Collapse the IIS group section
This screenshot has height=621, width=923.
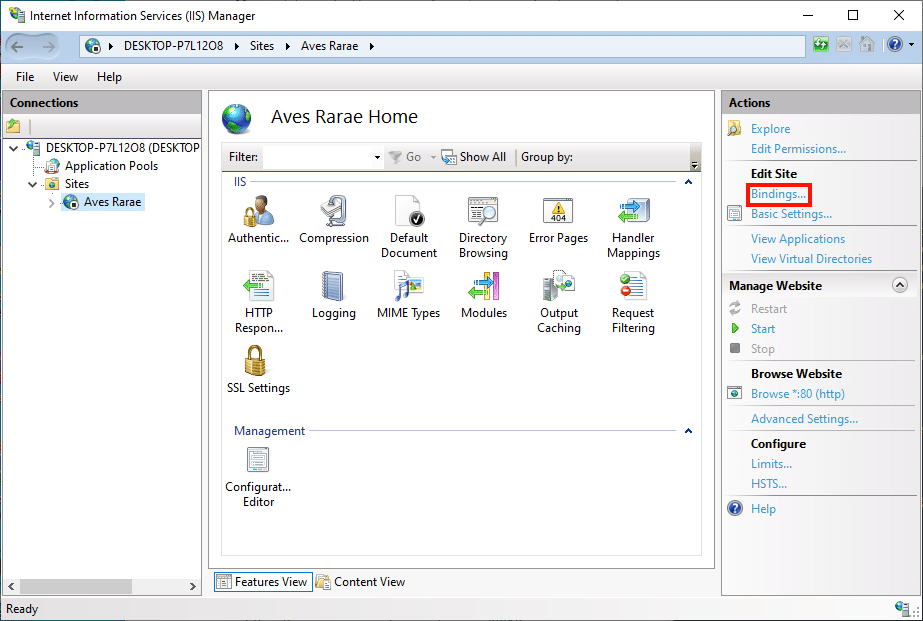(x=688, y=182)
